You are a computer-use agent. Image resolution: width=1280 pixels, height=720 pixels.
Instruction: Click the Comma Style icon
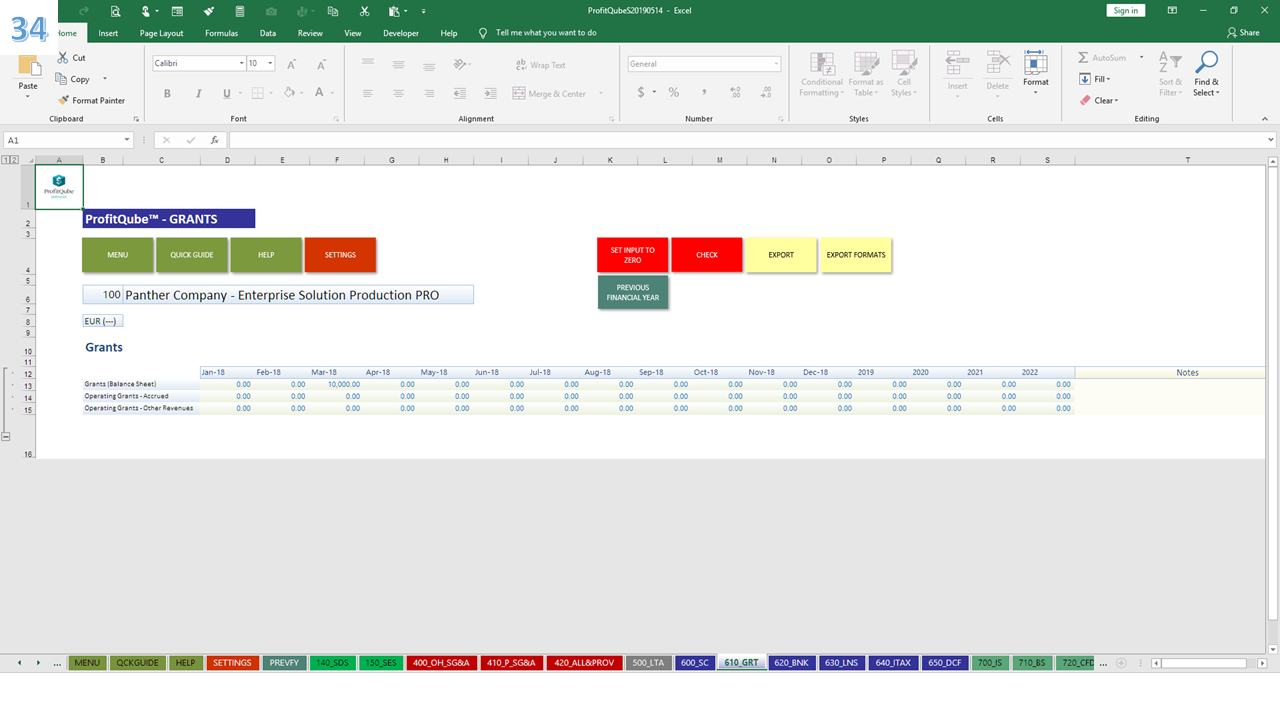point(704,92)
